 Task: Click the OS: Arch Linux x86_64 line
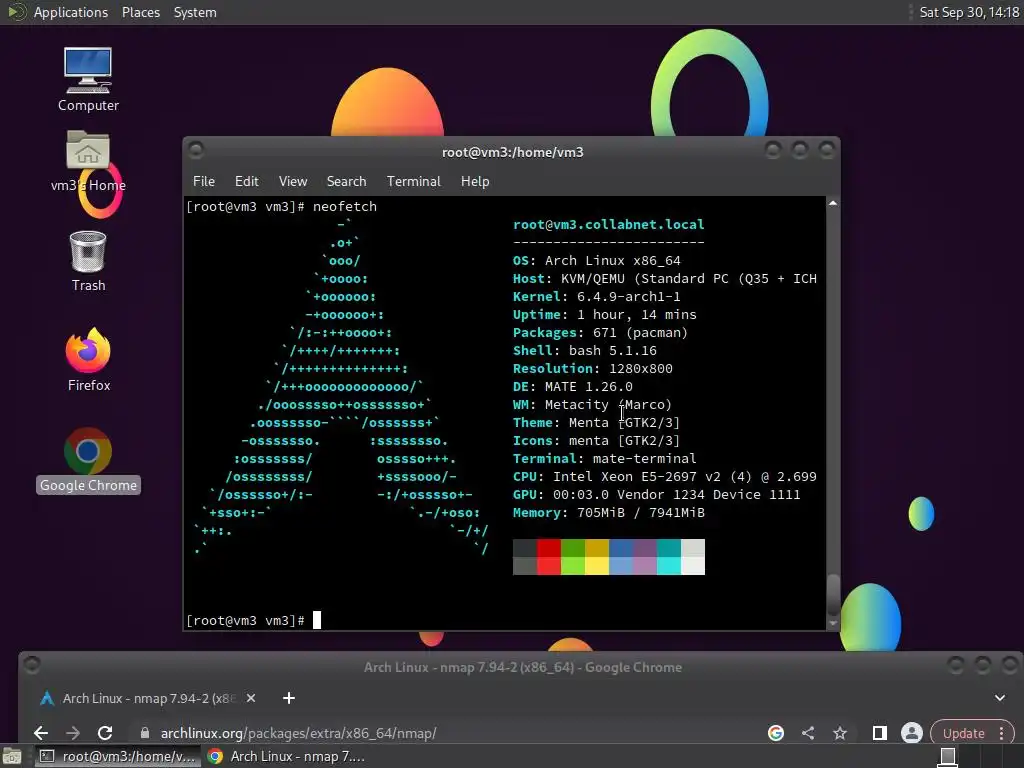click(596, 261)
